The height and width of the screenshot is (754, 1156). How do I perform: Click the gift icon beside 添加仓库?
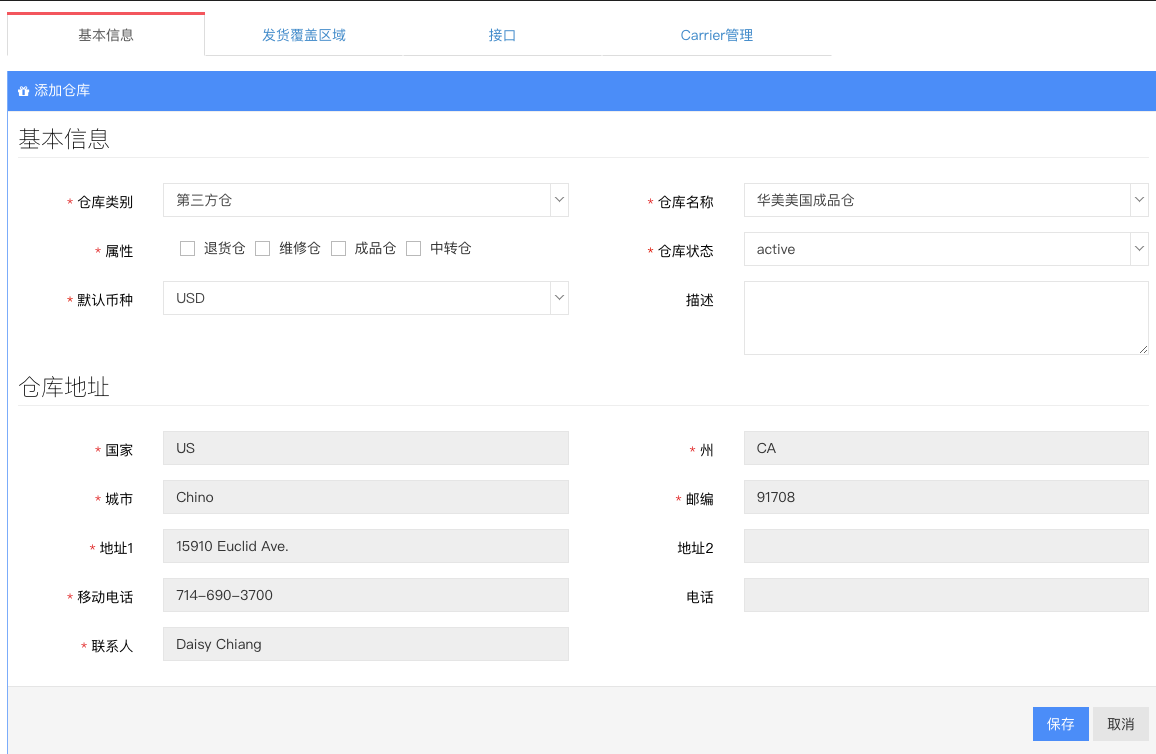(x=24, y=91)
